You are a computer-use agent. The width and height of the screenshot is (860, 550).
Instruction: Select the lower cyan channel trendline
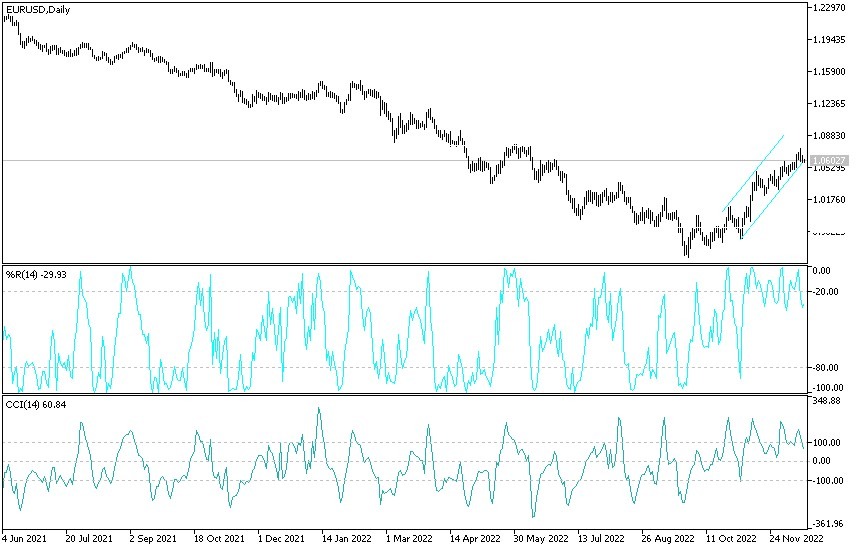click(772, 200)
